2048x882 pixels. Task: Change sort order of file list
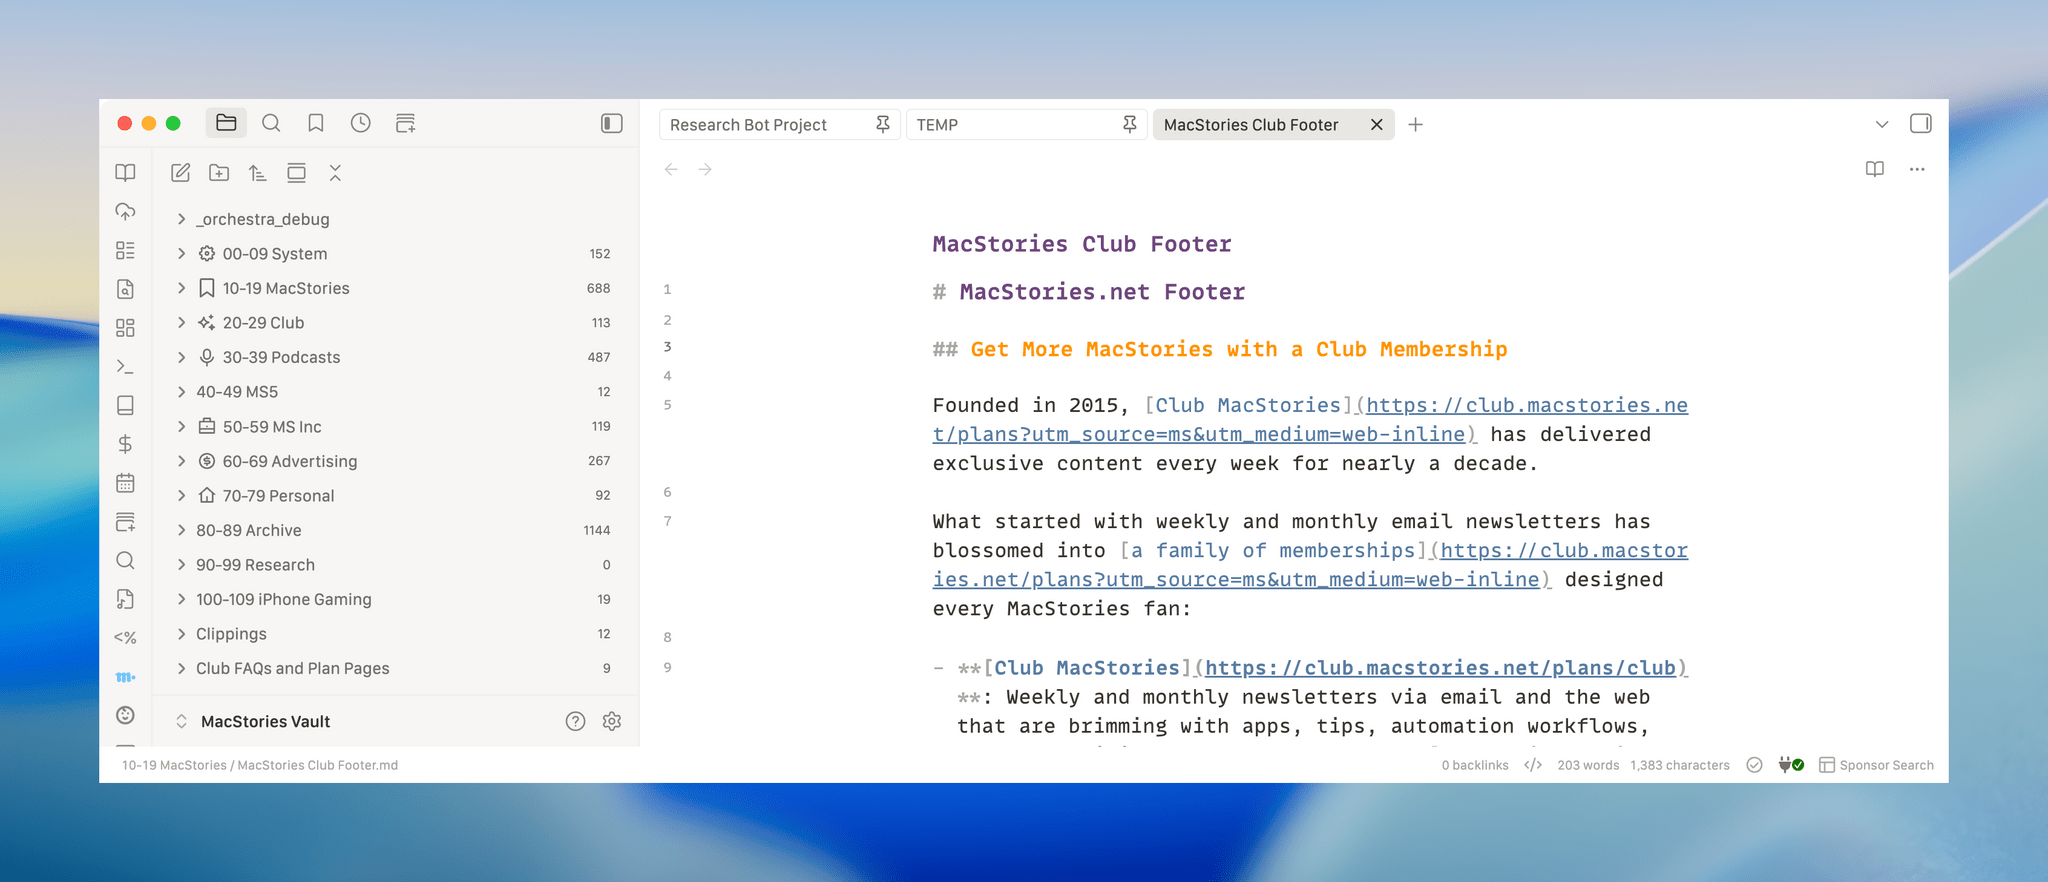tap(258, 173)
